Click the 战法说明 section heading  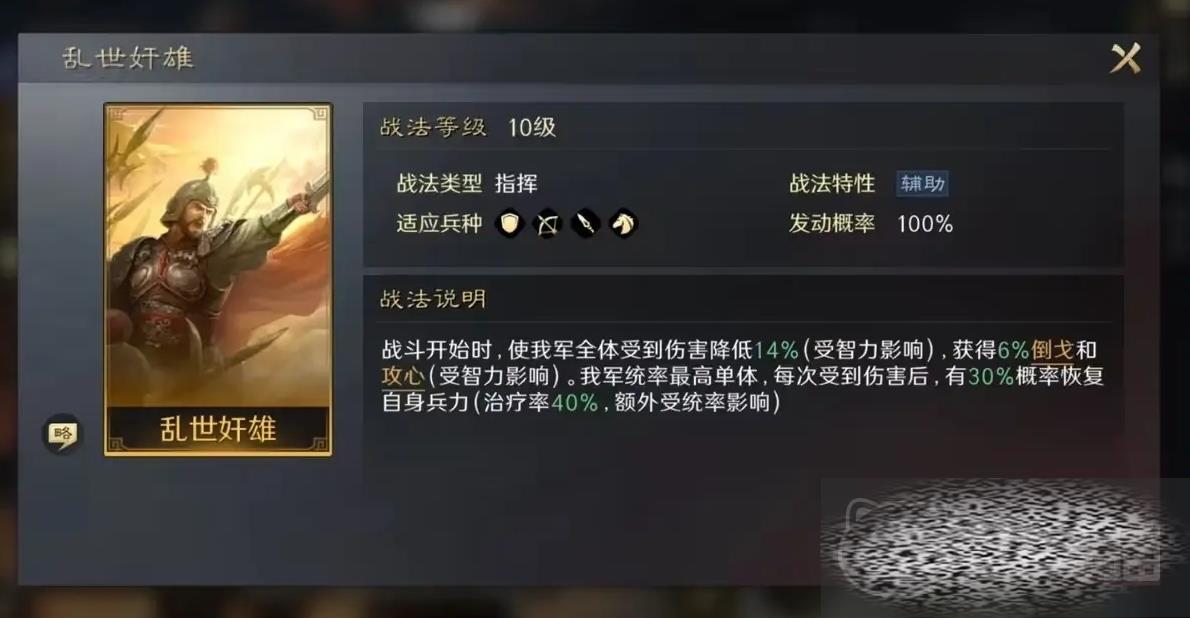[x=433, y=299]
